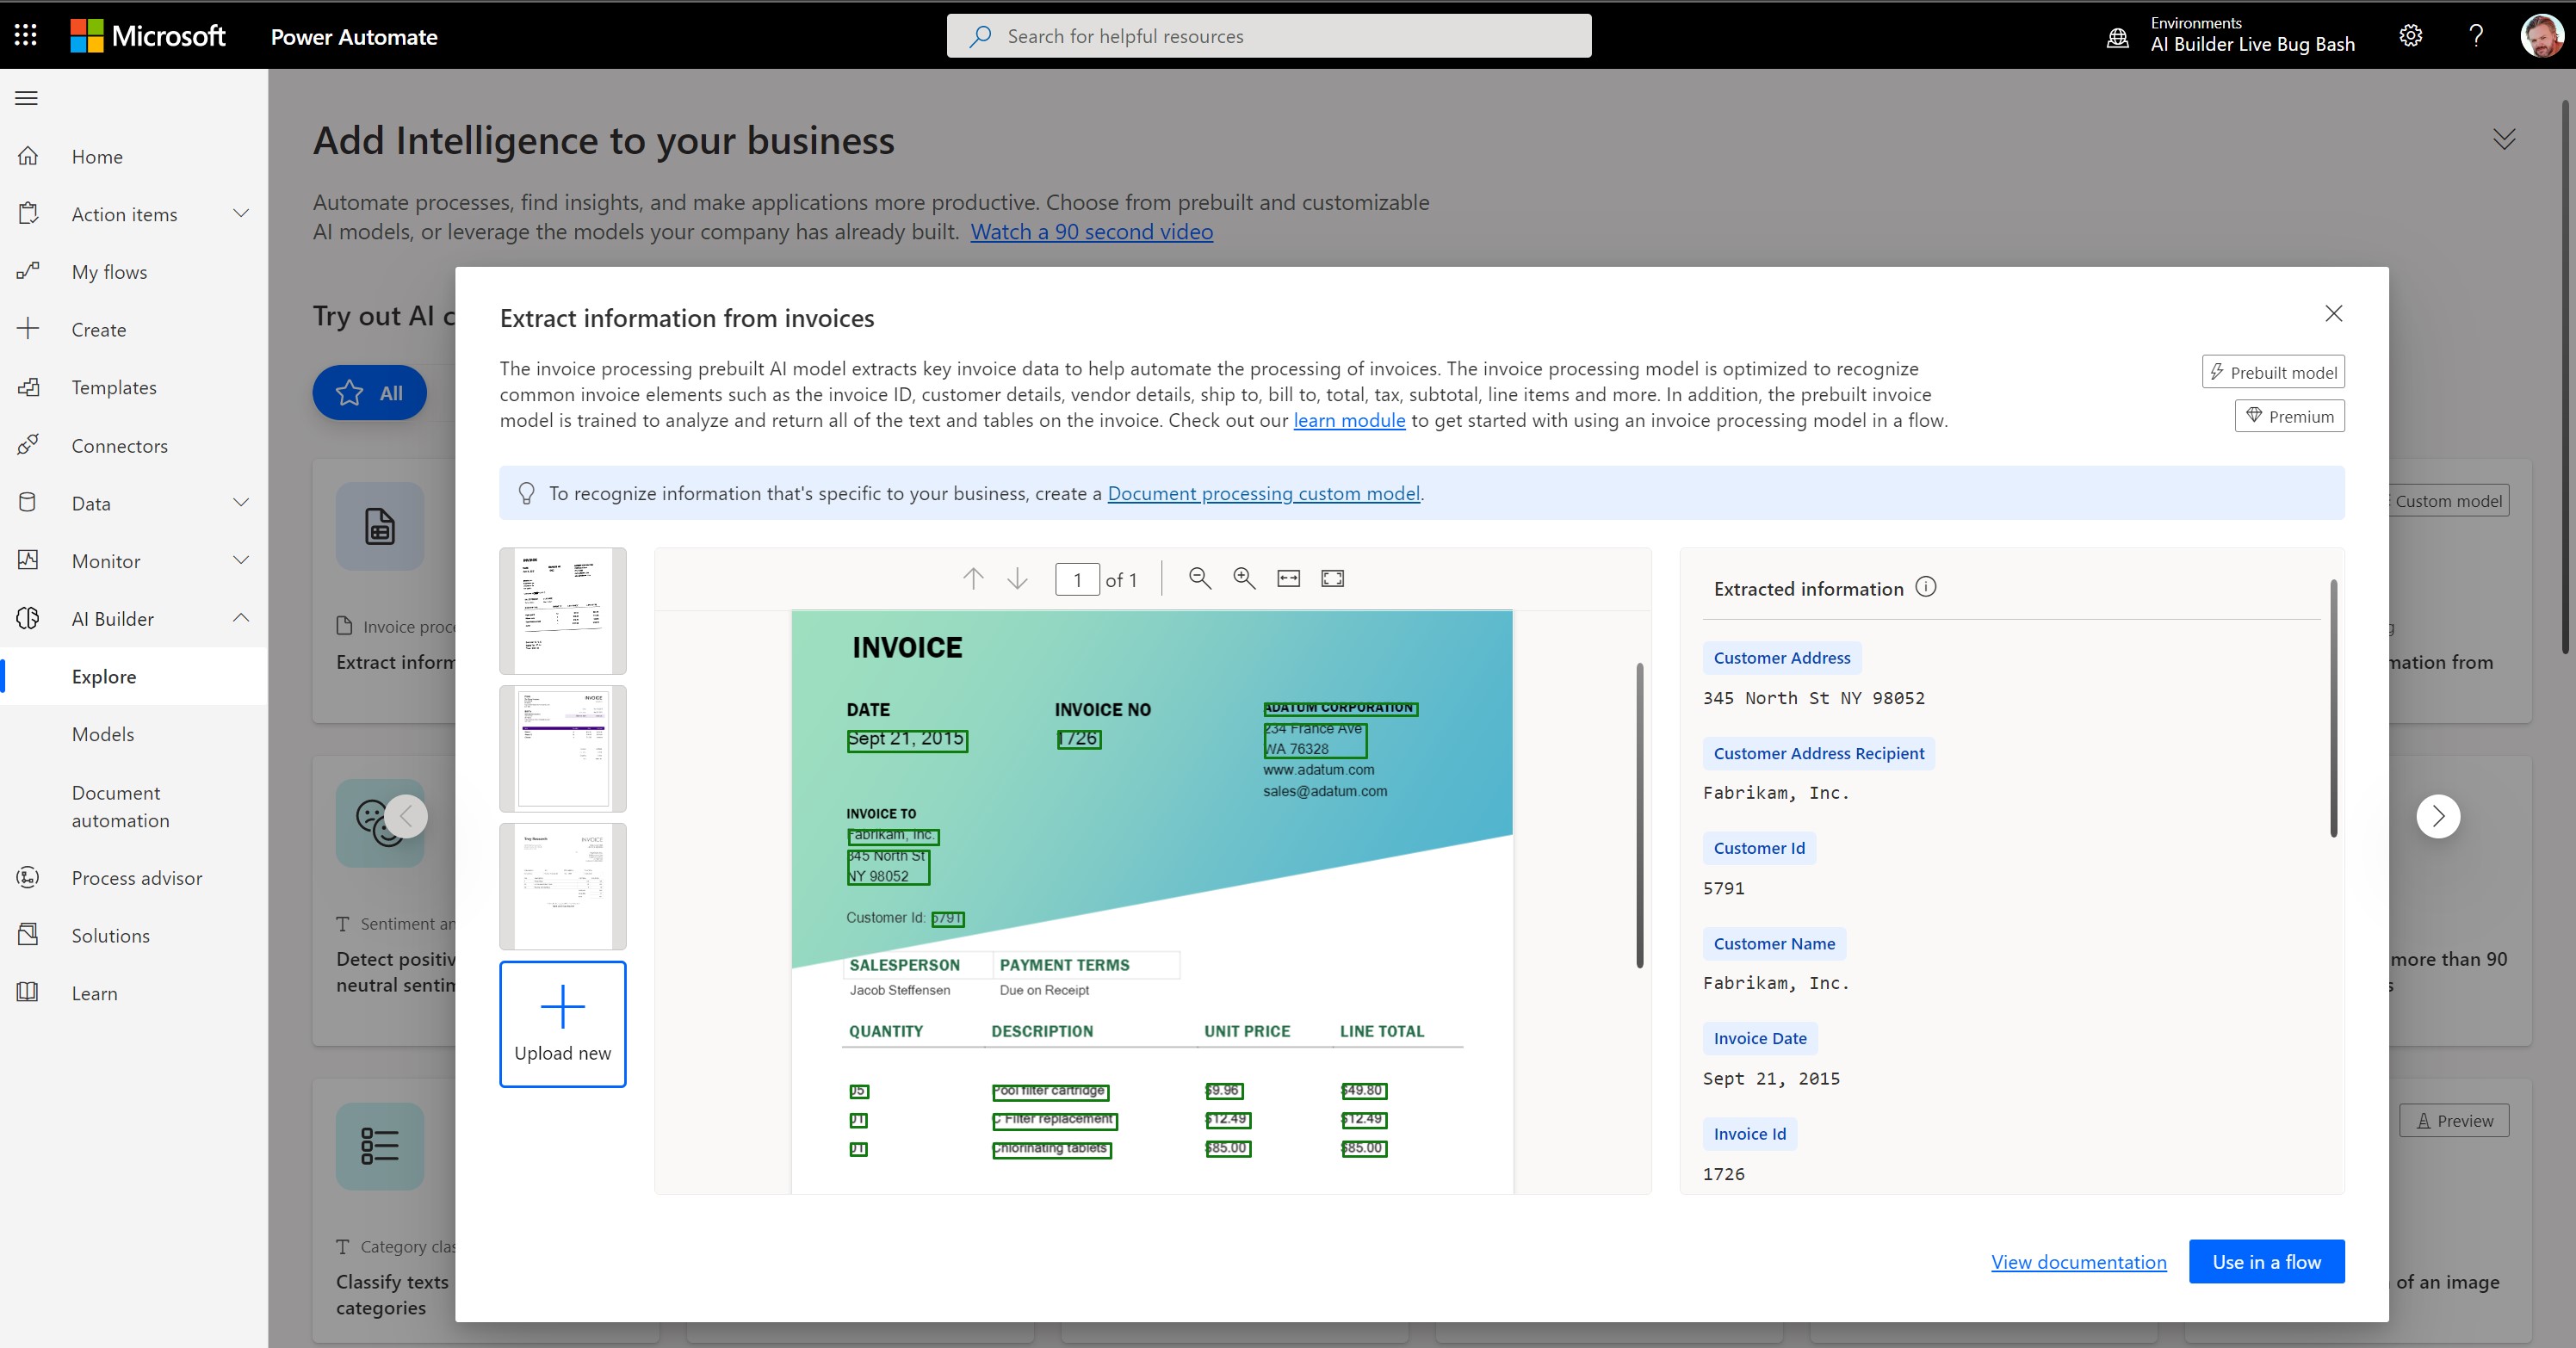Click the invoice processing card icon
This screenshot has height=1348, width=2576.
380,526
